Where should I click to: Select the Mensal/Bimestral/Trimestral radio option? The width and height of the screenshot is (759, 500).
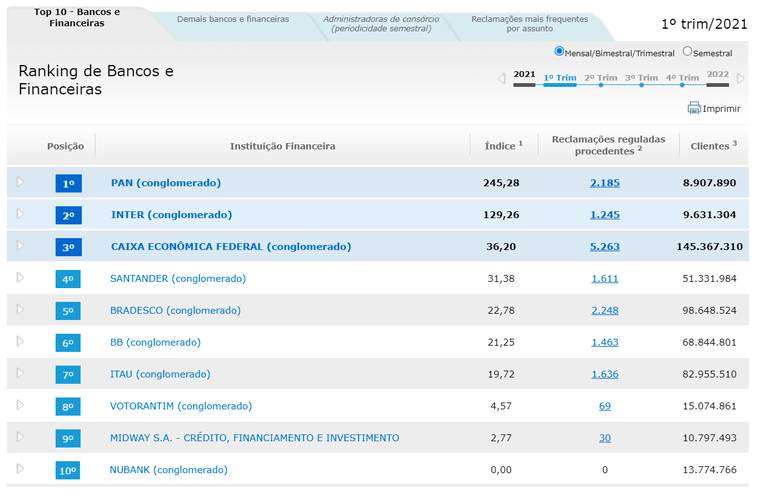click(x=559, y=51)
